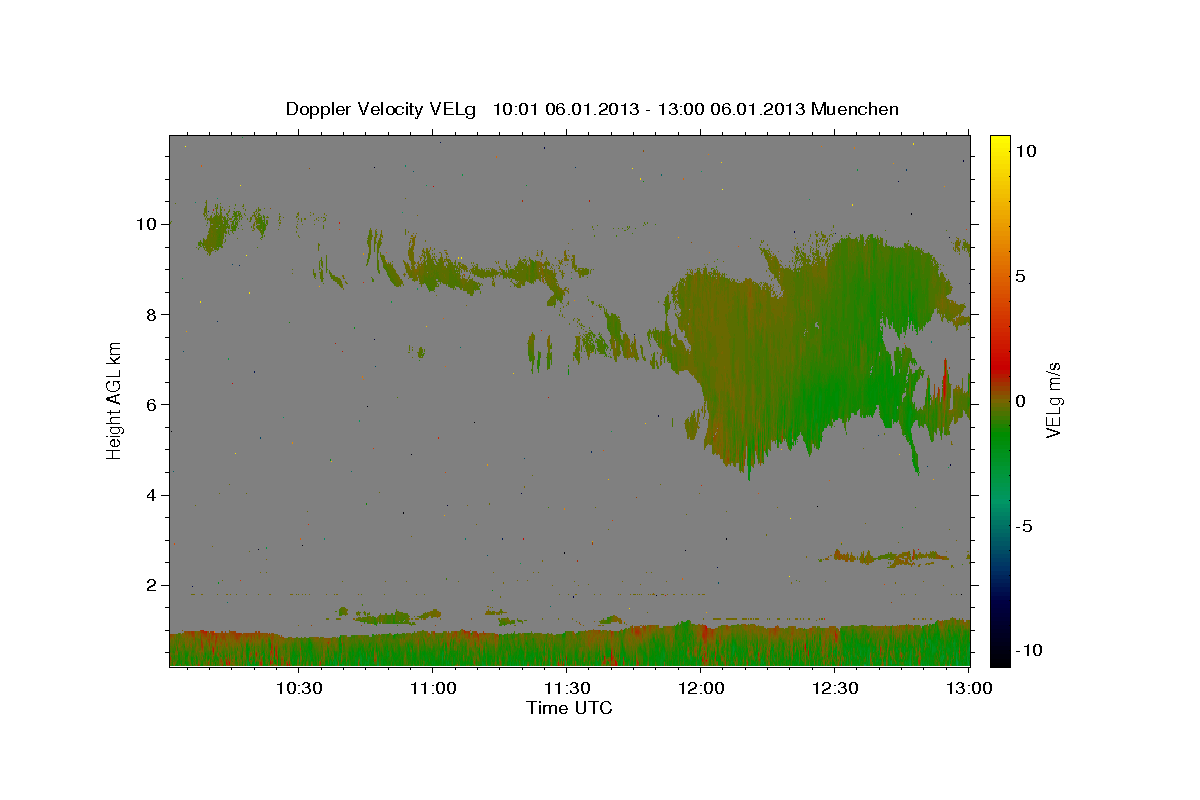Click the thin cloud layer at 2.6 km near 12:45
This screenshot has height=800, width=1200.
click(885, 557)
